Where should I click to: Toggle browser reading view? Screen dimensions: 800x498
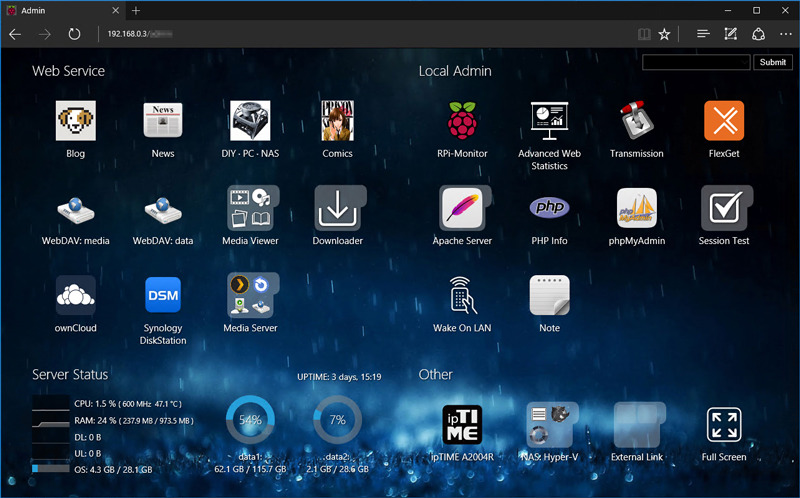tap(644, 34)
